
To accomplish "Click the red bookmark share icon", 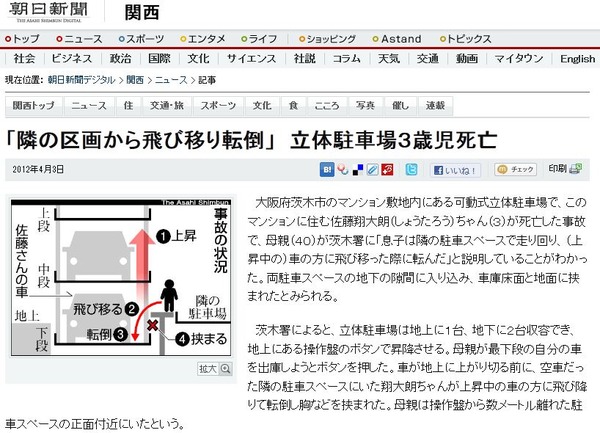I will pyautogui.click(x=387, y=169).
